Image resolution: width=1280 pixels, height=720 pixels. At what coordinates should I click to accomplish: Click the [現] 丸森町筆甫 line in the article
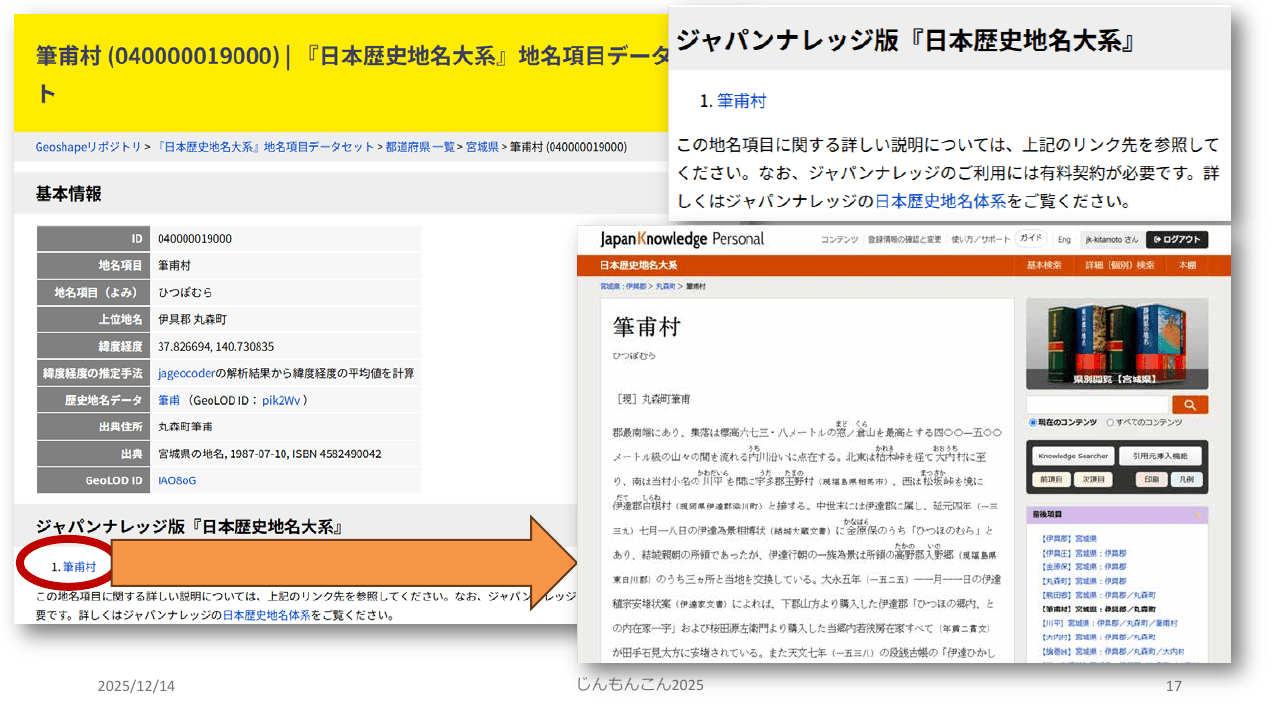pyautogui.click(x=654, y=400)
